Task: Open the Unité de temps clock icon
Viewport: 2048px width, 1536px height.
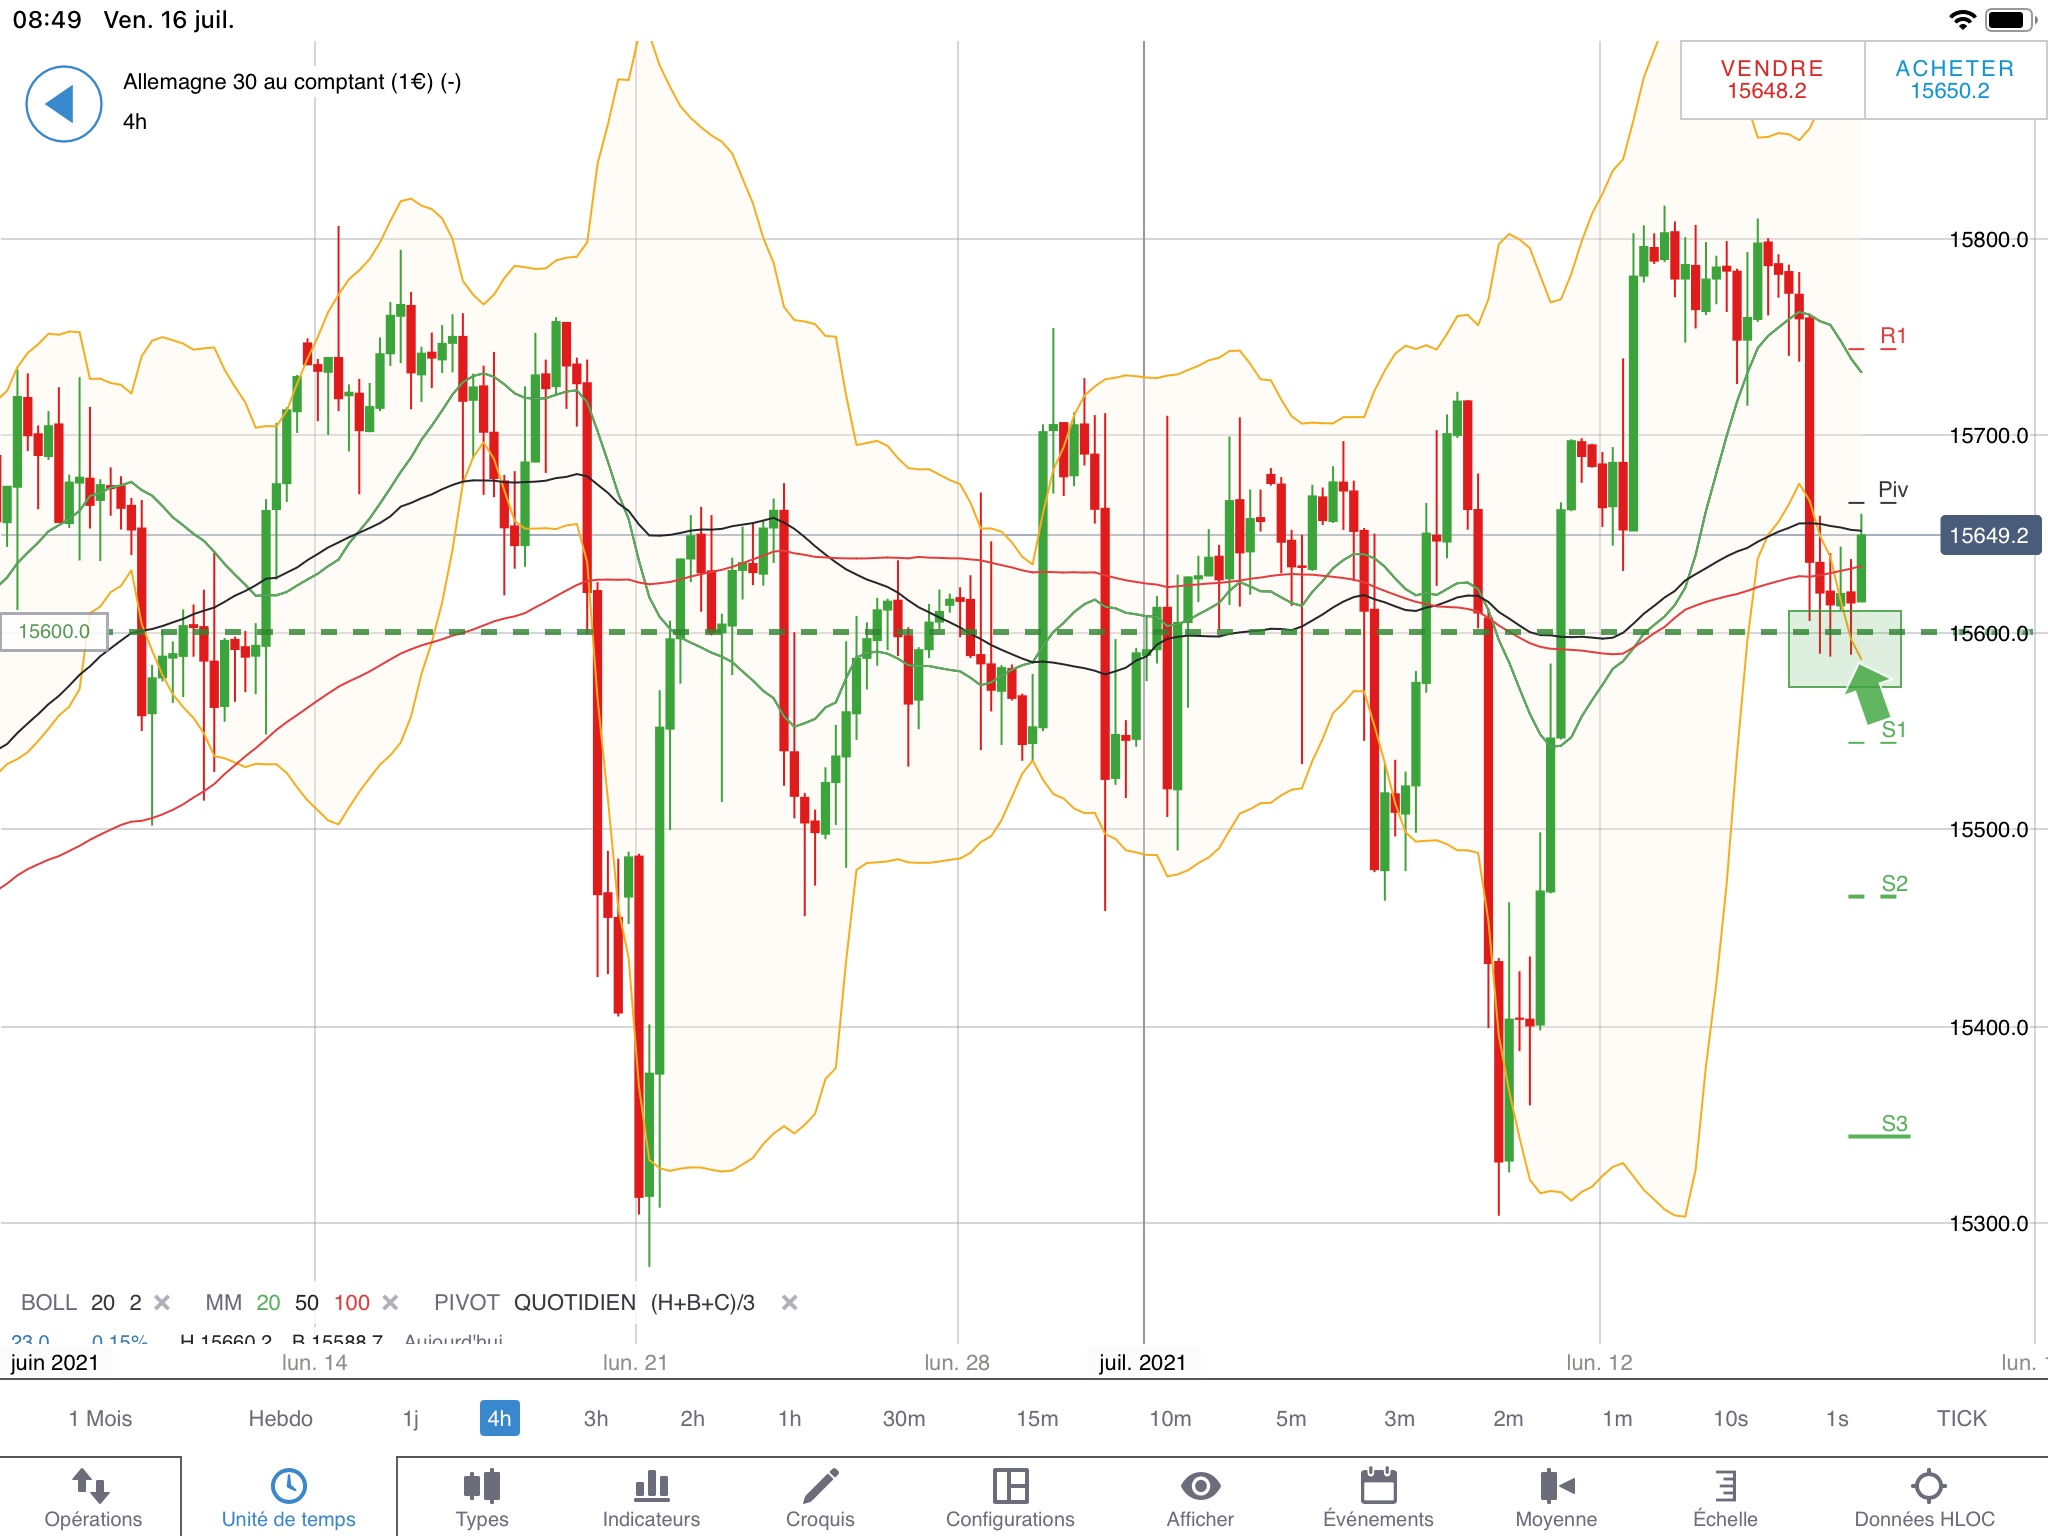Action: pyautogui.click(x=288, y=1486)
